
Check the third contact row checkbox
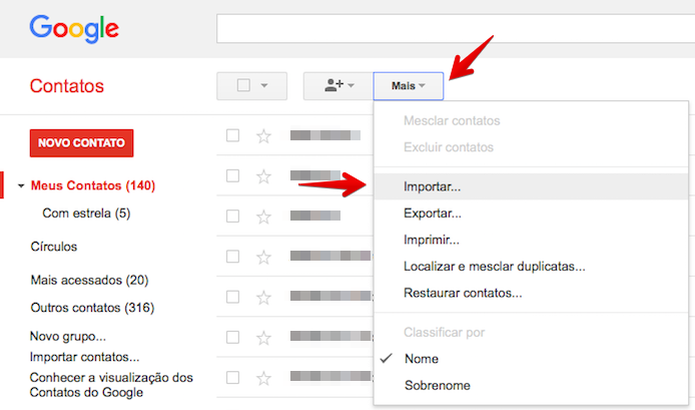pos(233,216)
